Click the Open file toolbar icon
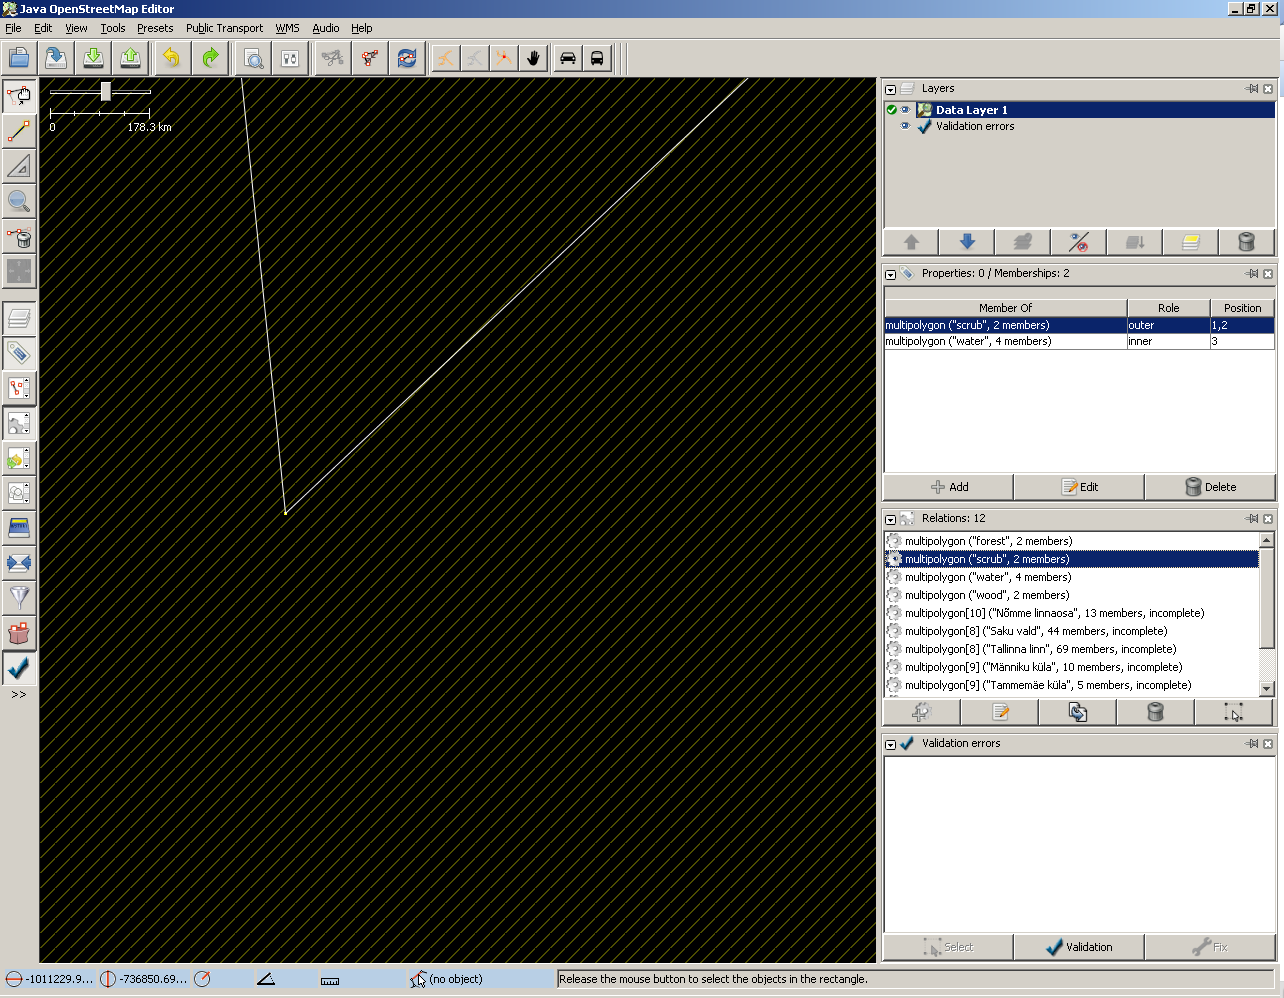The image size is (1284, 998). [19, 58]
